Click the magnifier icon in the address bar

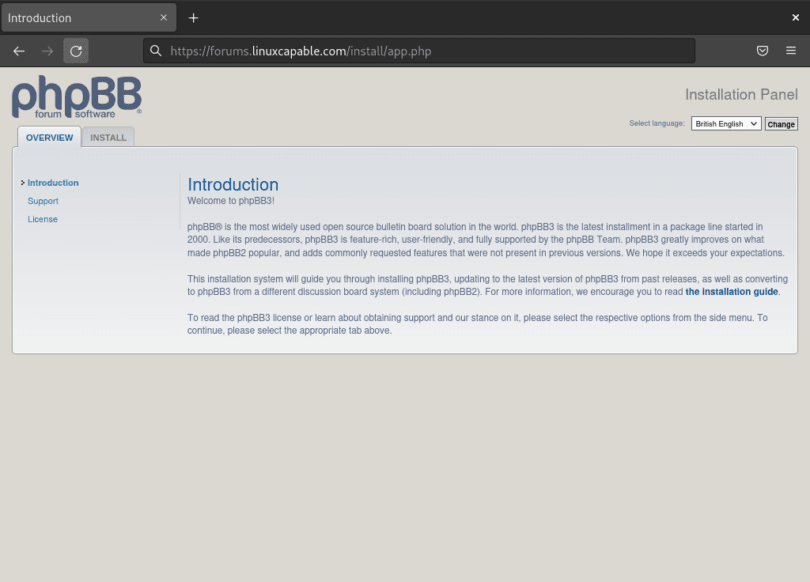(155, 50)
